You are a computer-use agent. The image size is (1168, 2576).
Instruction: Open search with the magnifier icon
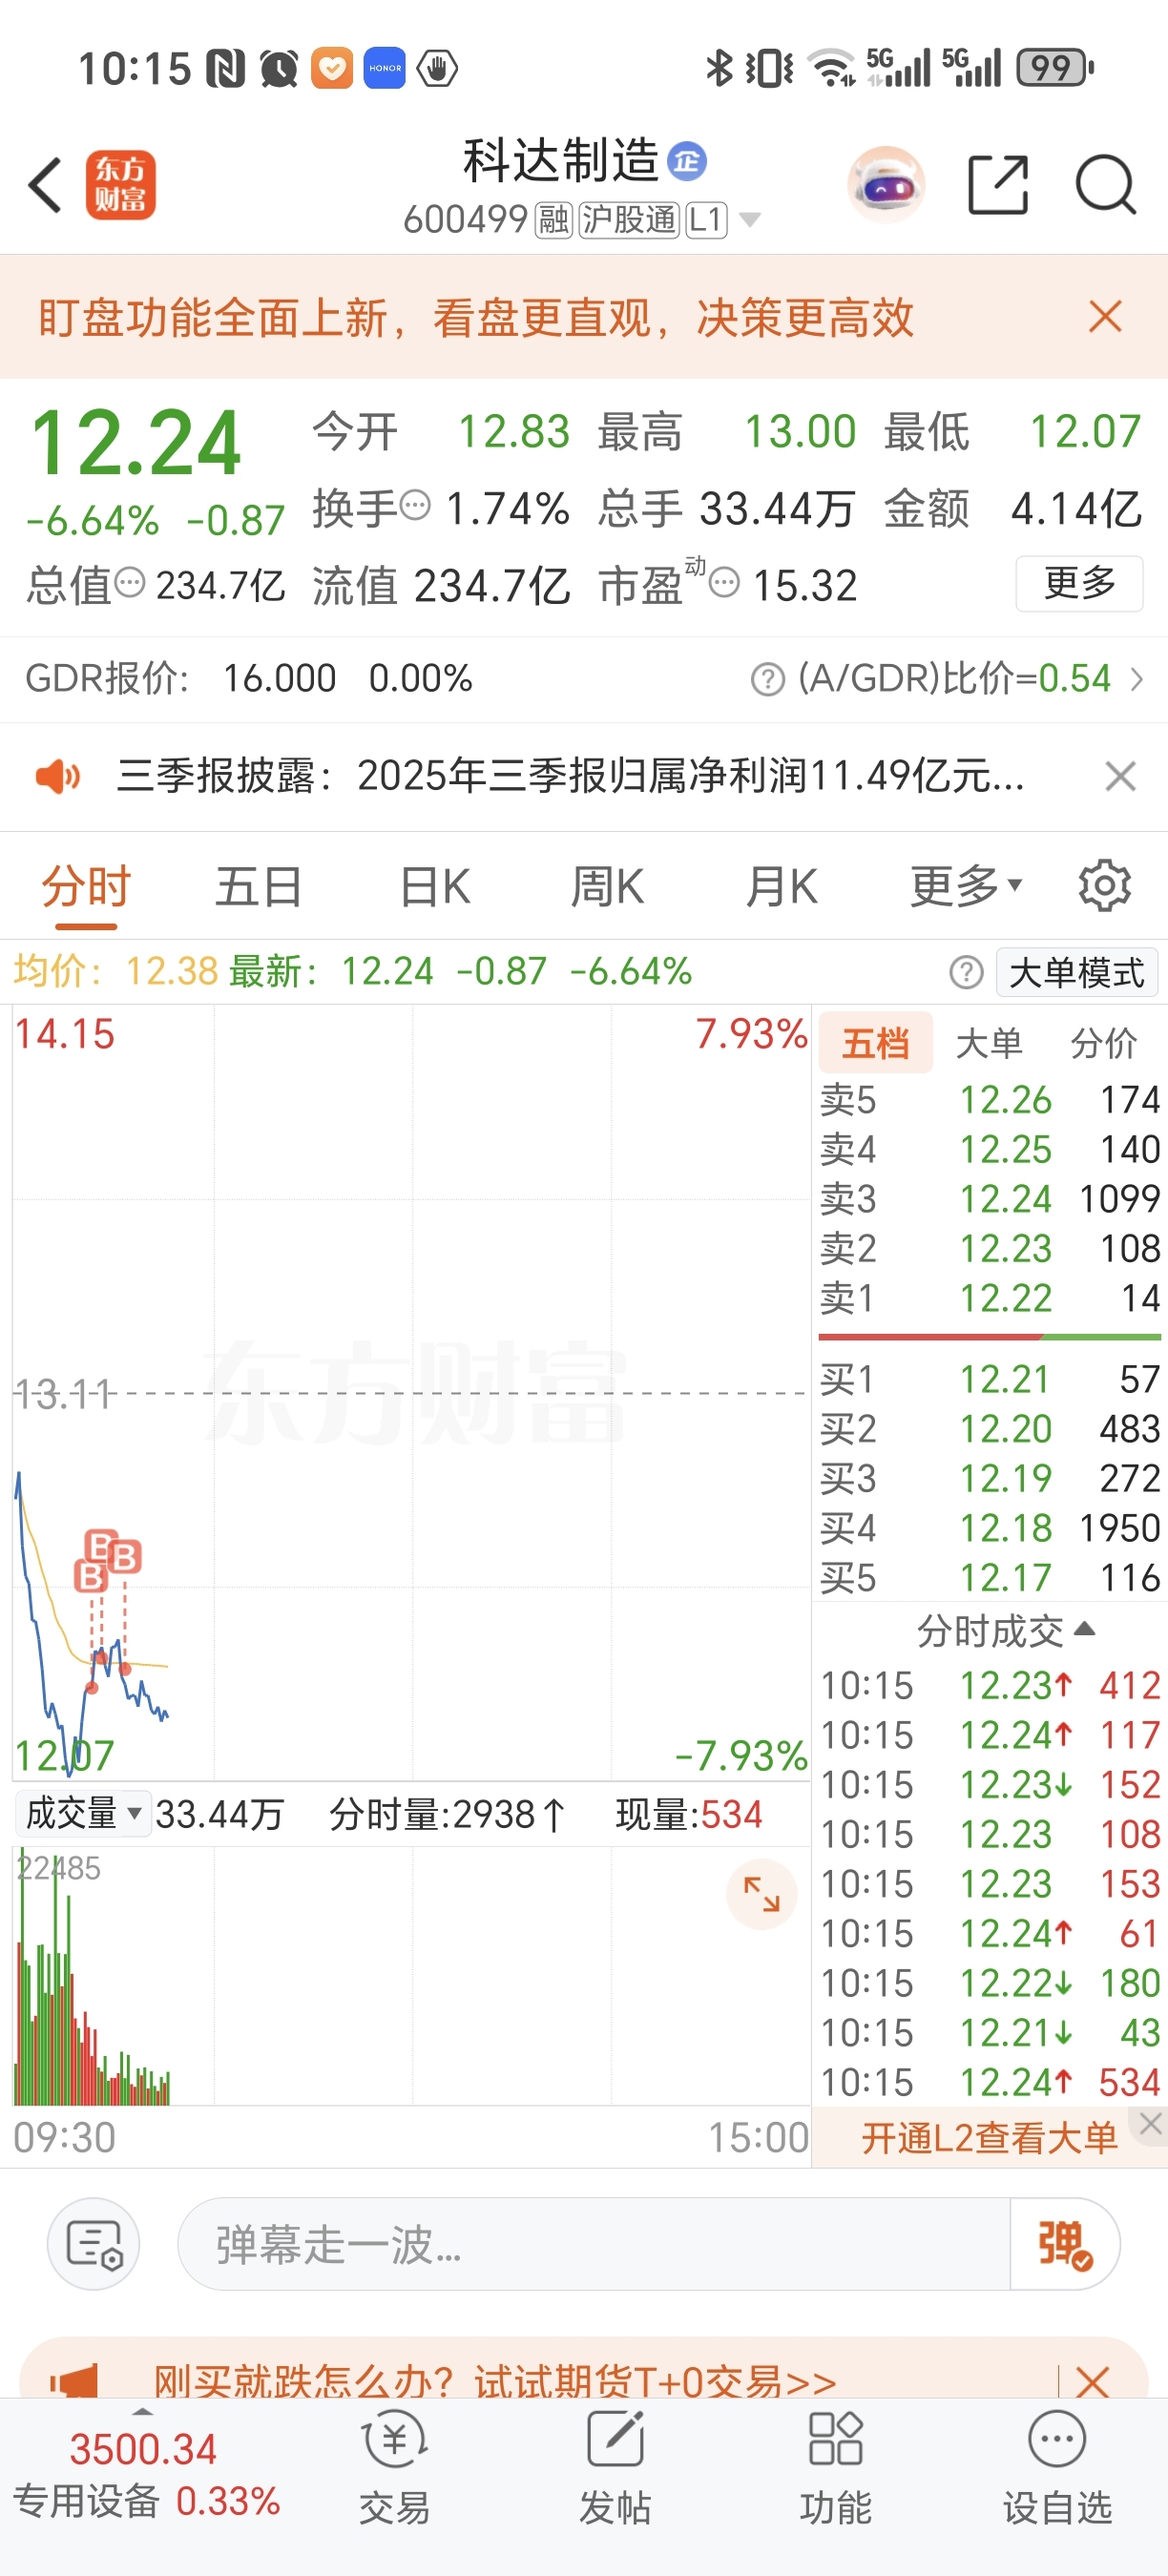coord(1106,185)
